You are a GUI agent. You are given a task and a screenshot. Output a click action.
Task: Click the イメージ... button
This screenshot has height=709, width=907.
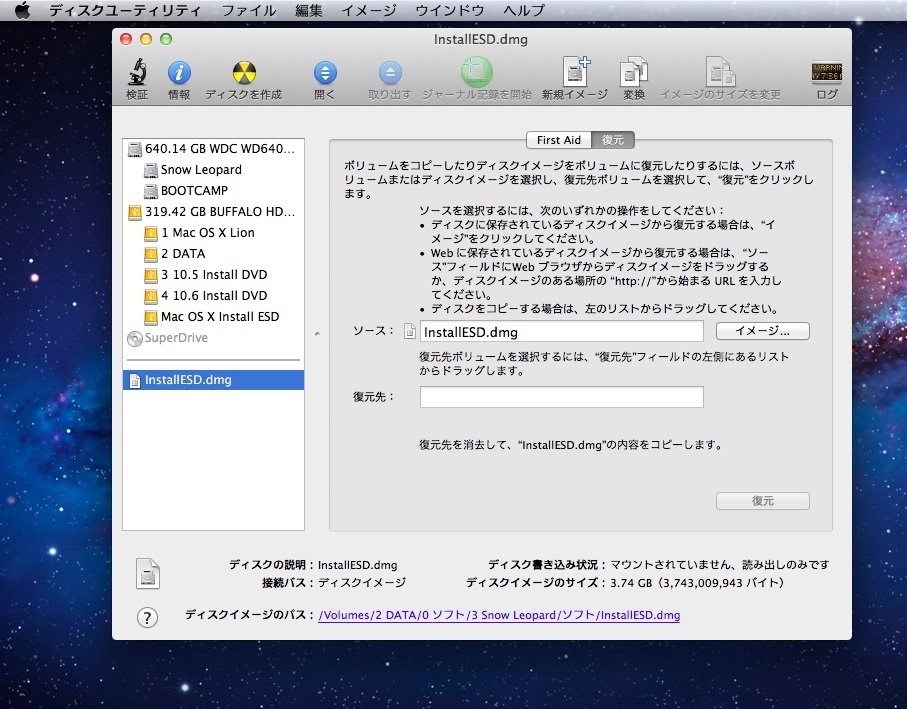click(762, 331)
